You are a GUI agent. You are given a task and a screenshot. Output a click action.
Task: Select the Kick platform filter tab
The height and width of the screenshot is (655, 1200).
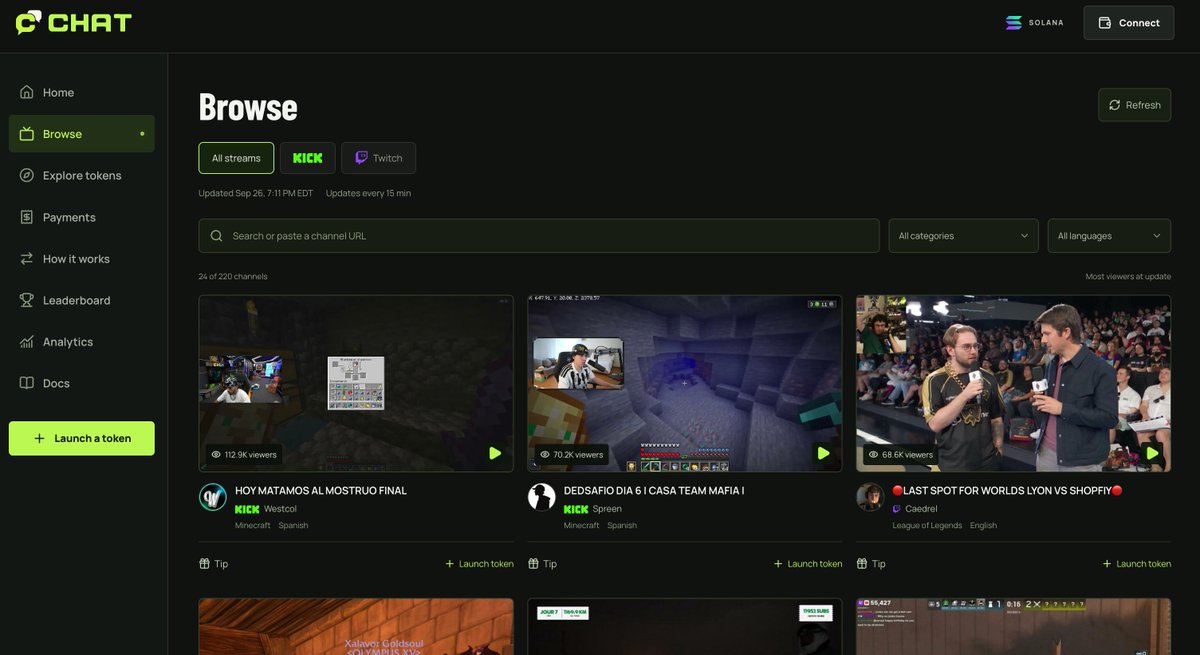(x=308, y=158)
